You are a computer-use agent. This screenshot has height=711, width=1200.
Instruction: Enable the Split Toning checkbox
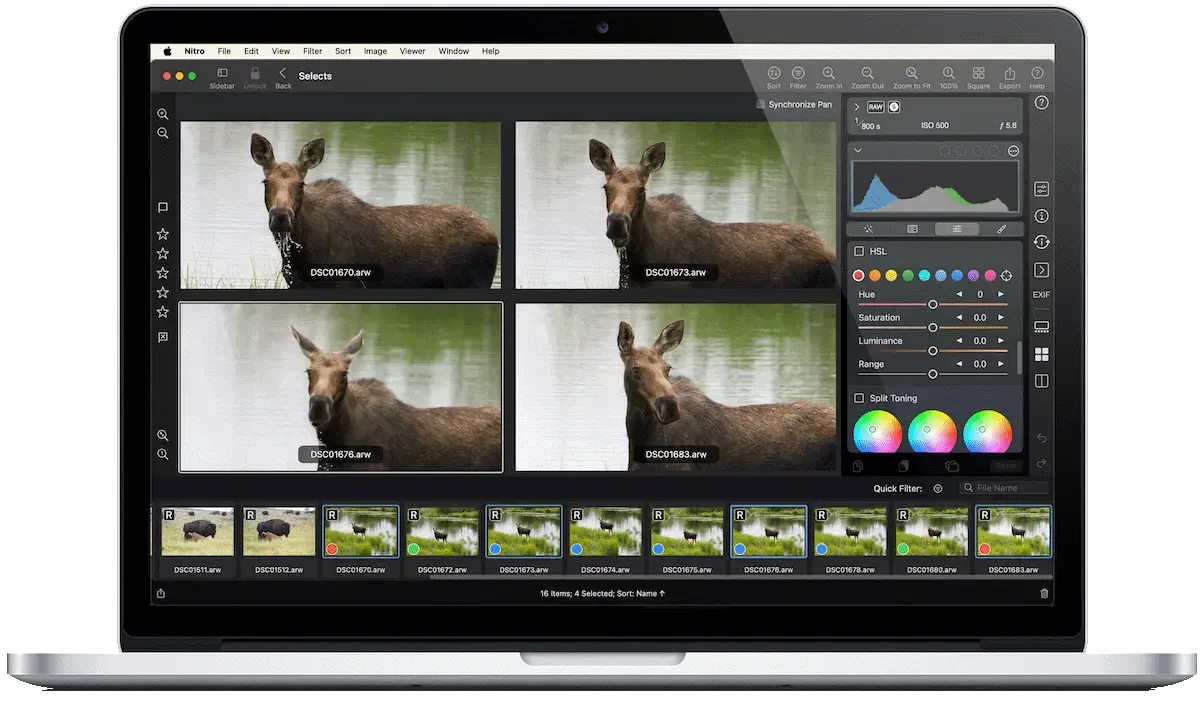pos(857,398)
